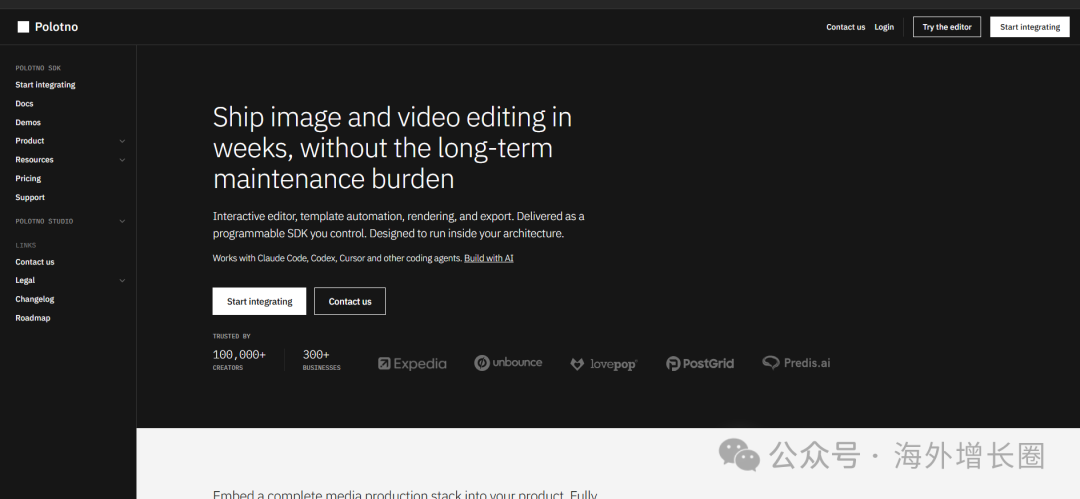The image size is (1080, 499).
Task: Click the PostGrid logo
Action: coord(700,363)
